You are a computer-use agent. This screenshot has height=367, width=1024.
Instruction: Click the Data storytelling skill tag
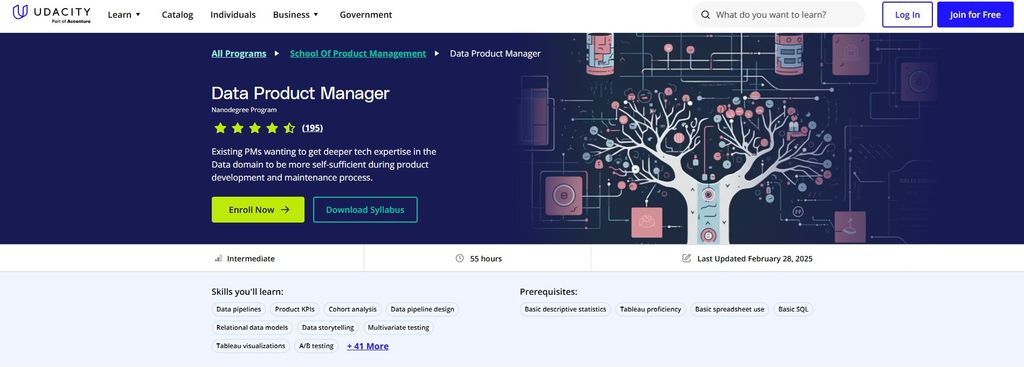(328, 328)
